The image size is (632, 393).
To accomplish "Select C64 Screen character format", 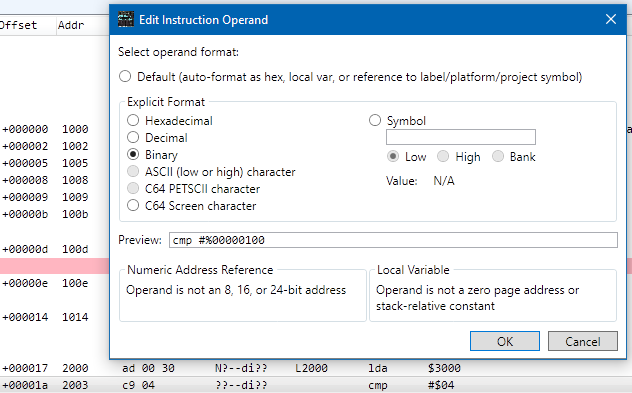I will pyautogui.click(x=133, y=206).
